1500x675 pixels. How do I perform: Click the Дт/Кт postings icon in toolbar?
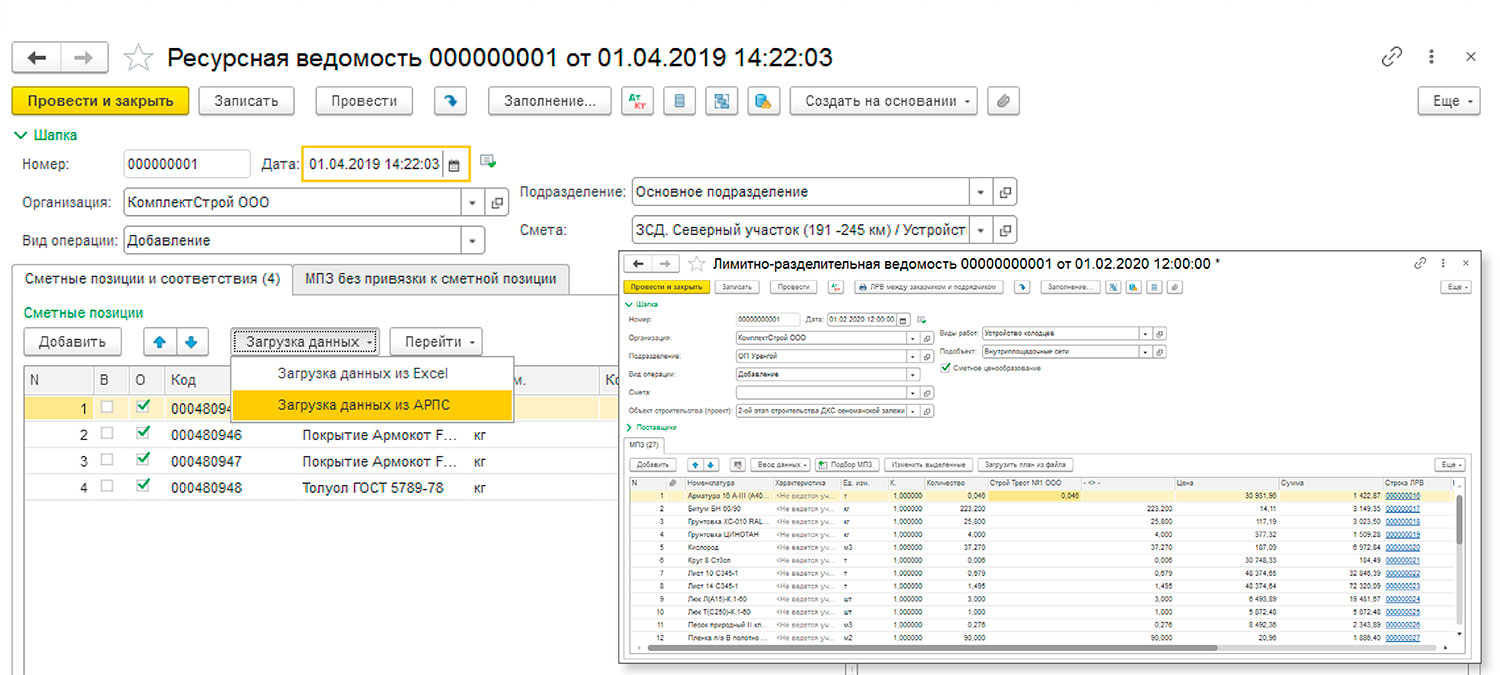pyautogui.click(x=637, y=101)
